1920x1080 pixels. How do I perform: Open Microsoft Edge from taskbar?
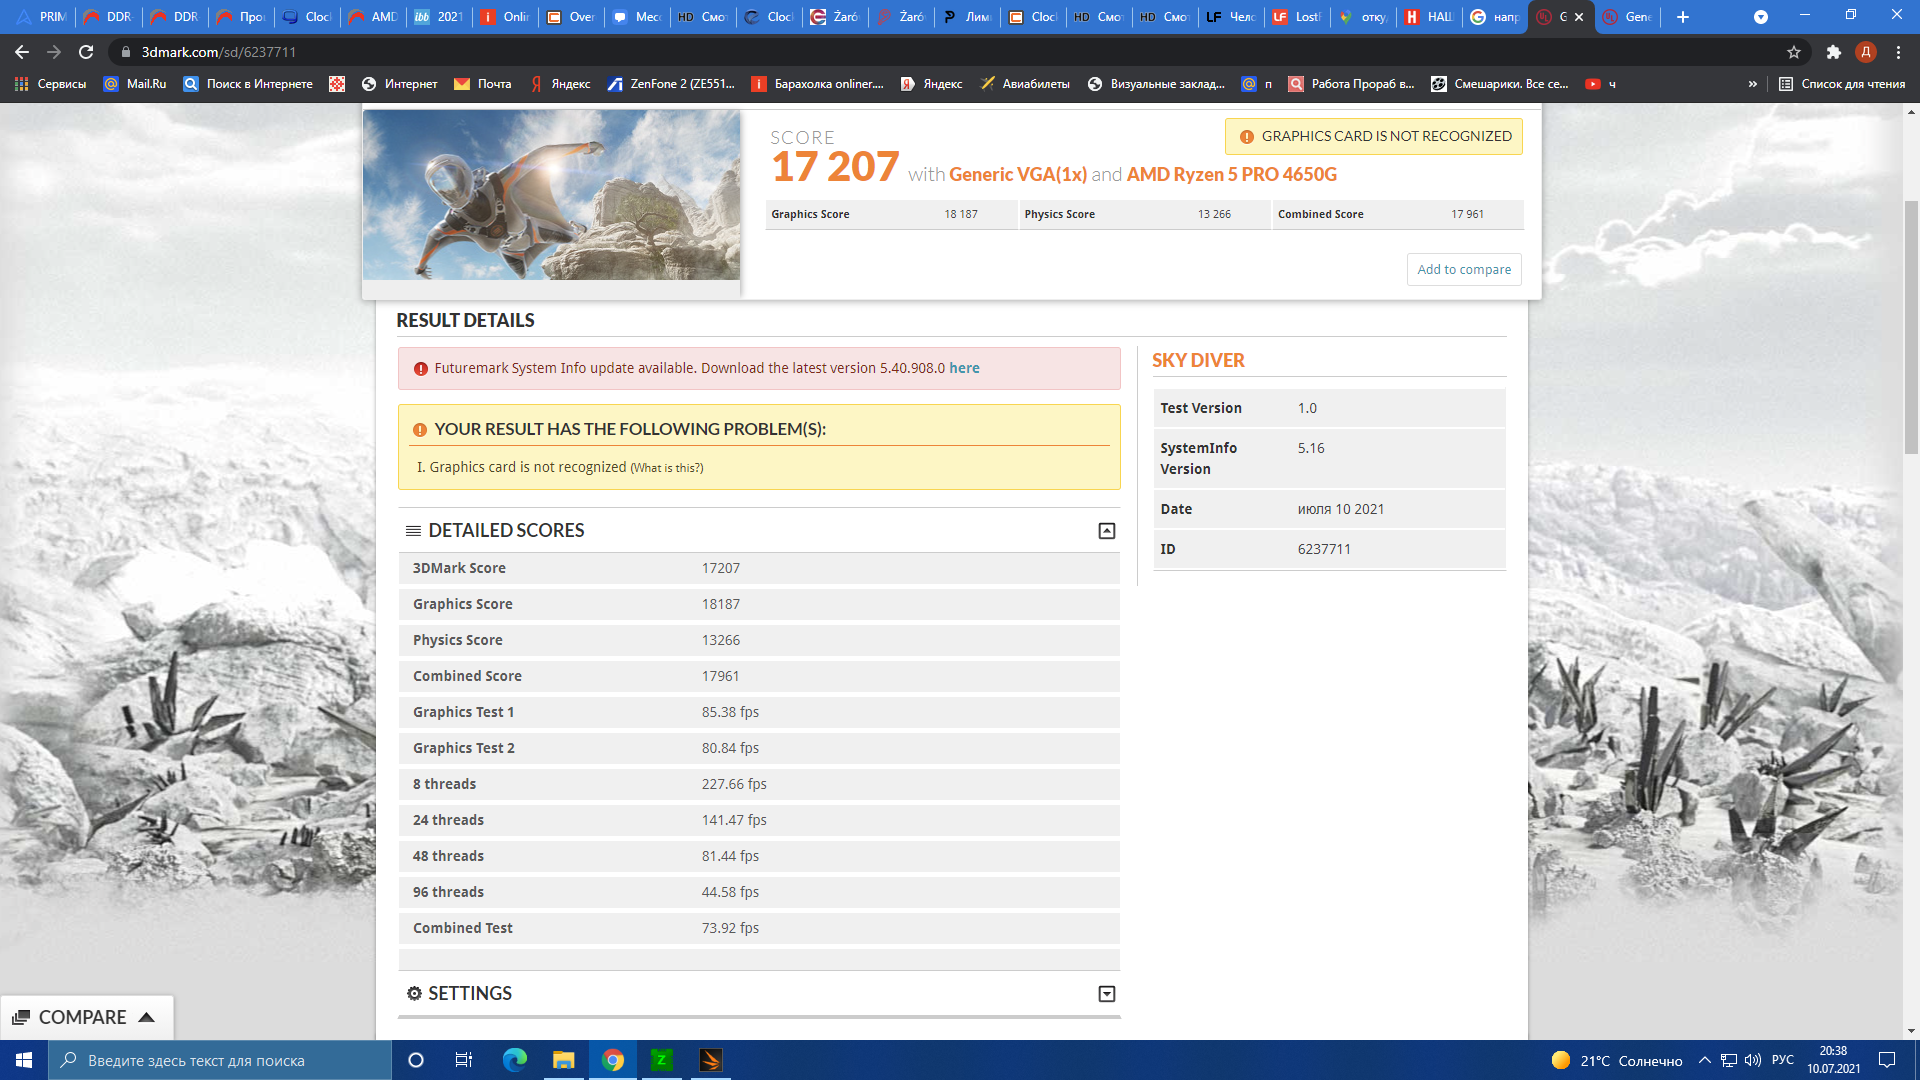[x=515, y=1060]
